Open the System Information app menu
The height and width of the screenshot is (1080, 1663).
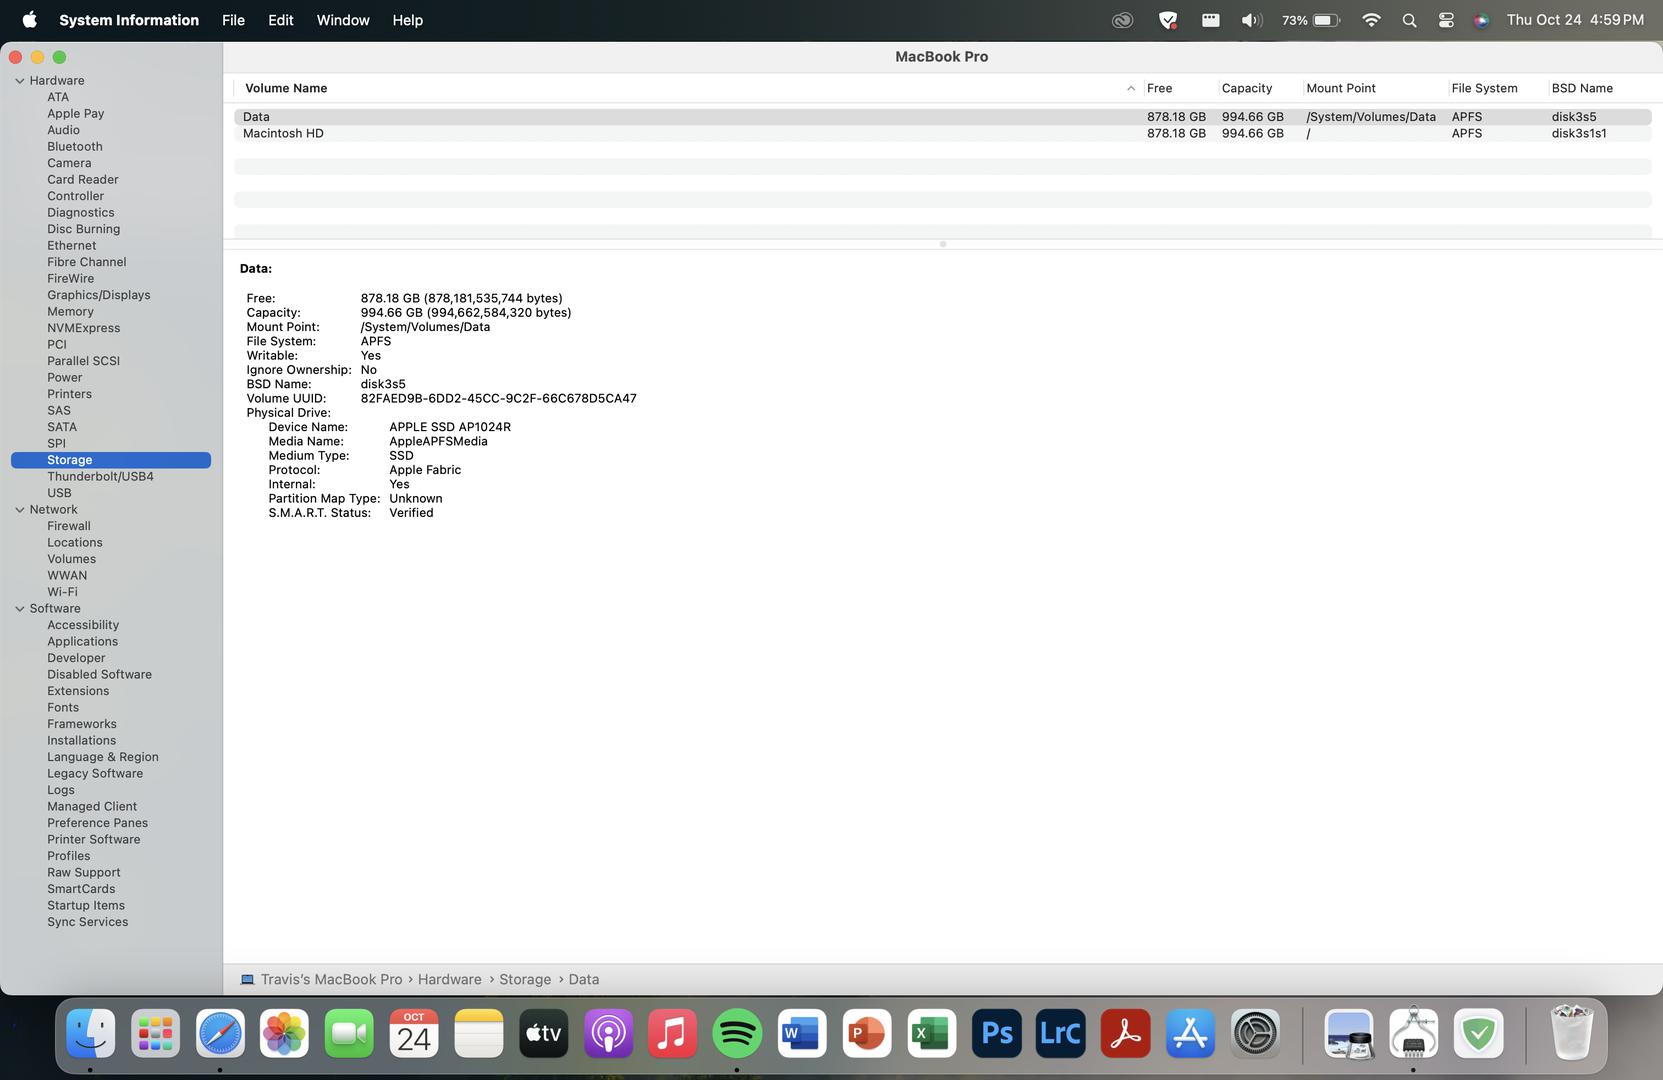coord(129,20)
